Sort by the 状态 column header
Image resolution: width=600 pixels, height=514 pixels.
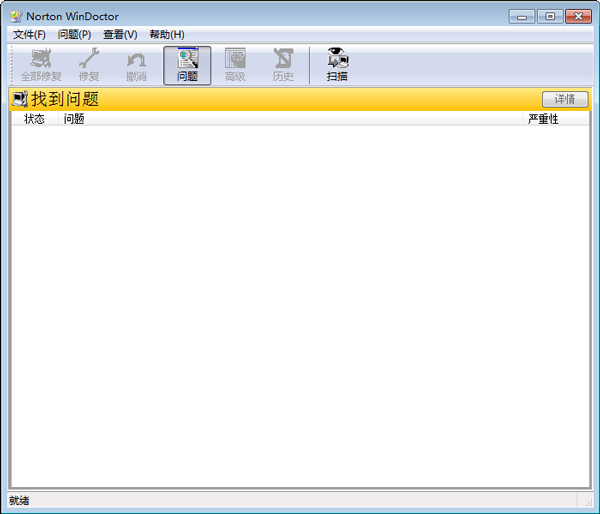pos(35,119)
